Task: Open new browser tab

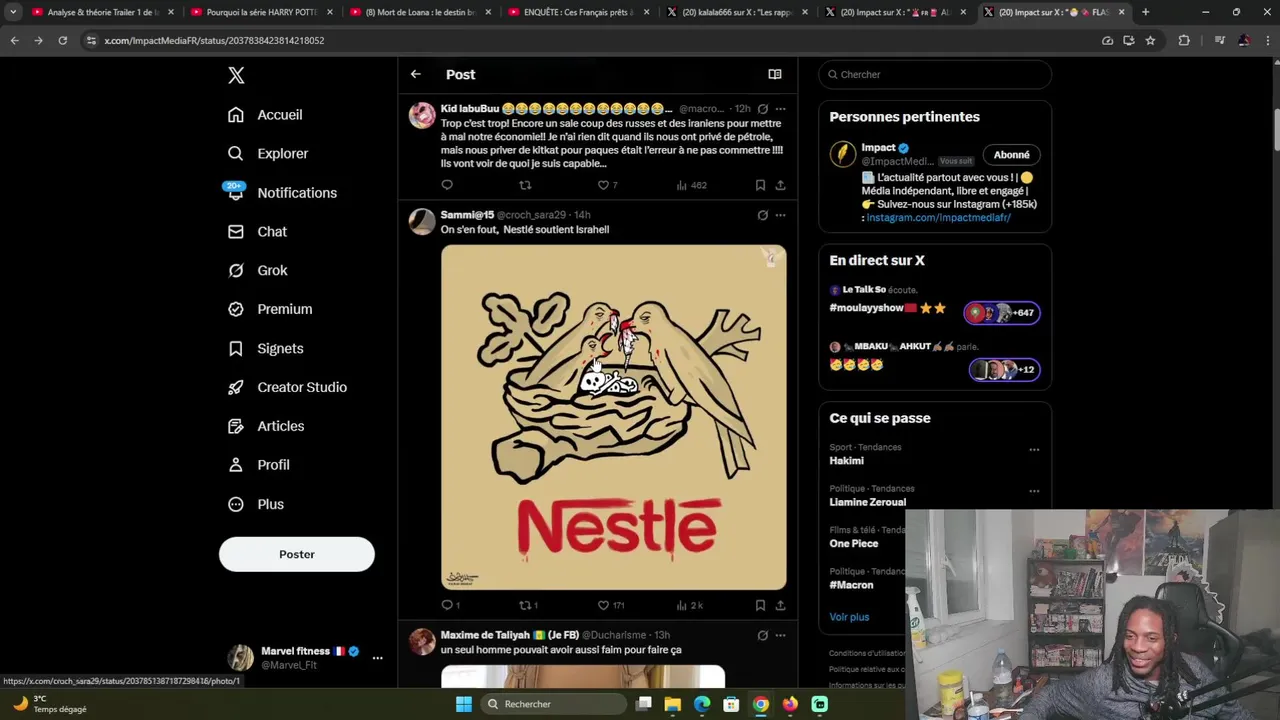Action: click(1145, 12)
